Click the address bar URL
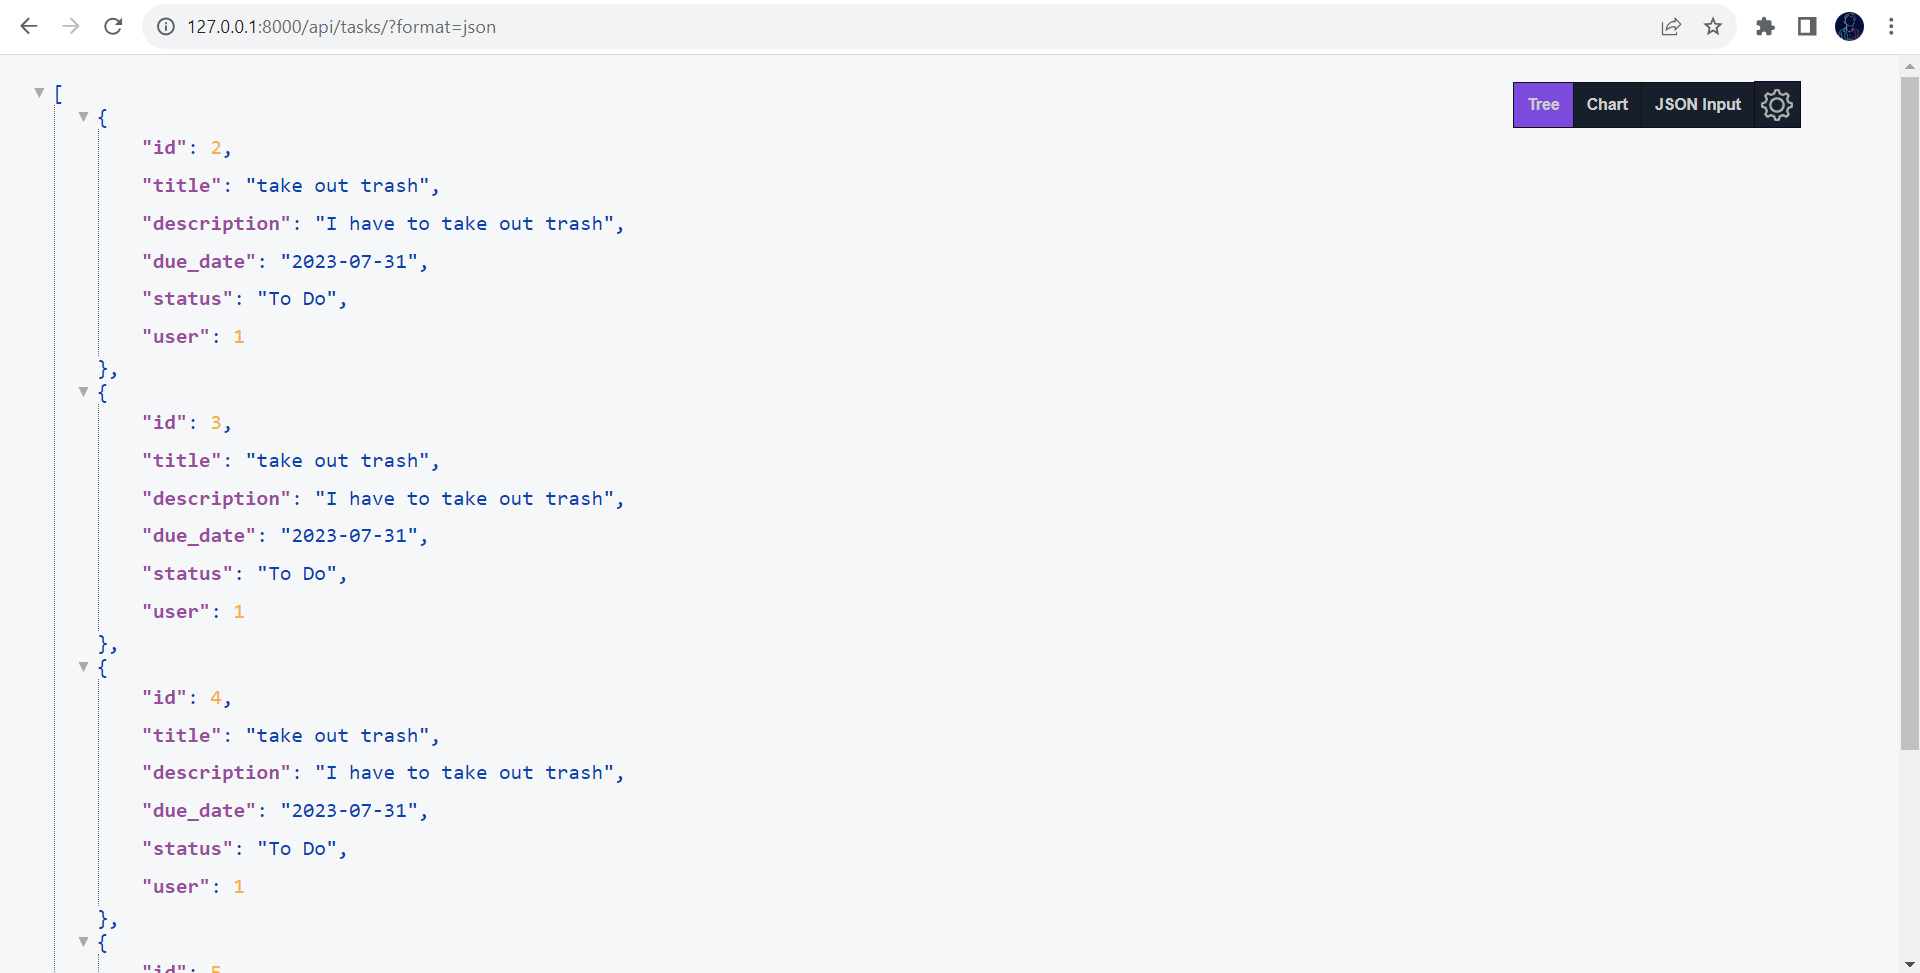 341,27
